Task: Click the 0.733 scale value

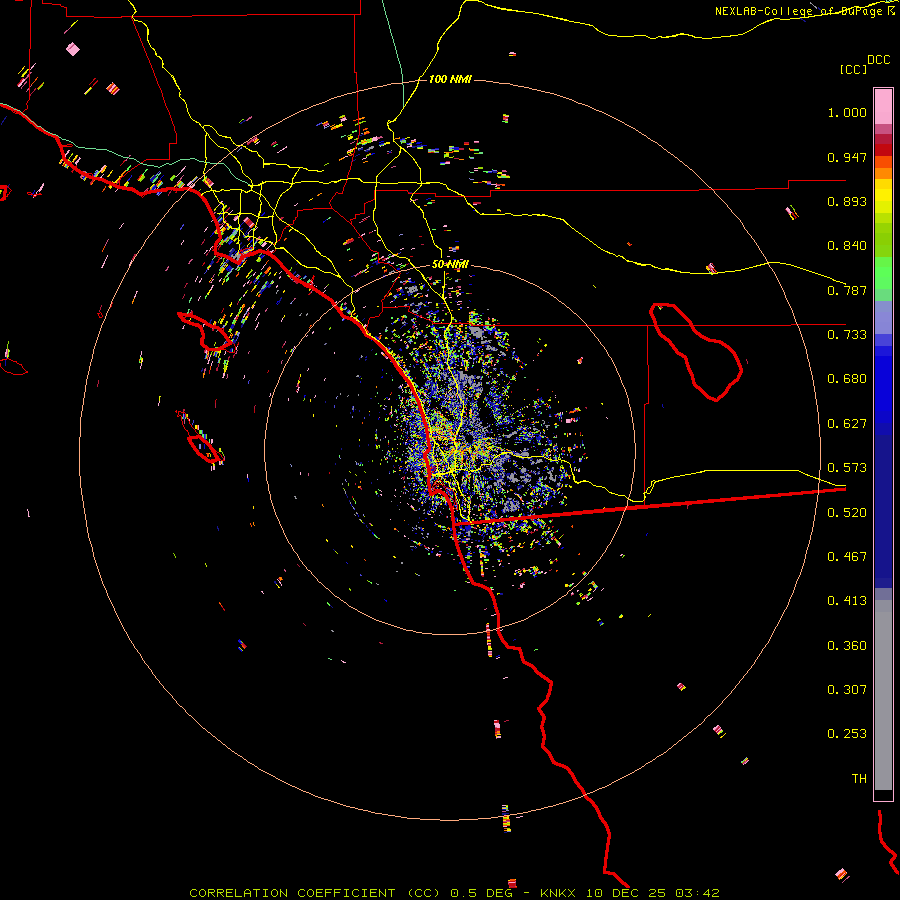Action: tap(847, 335)
